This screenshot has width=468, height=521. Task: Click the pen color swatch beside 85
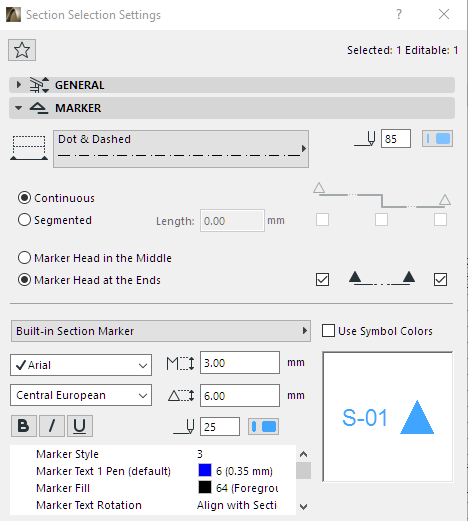click(437, 139)
